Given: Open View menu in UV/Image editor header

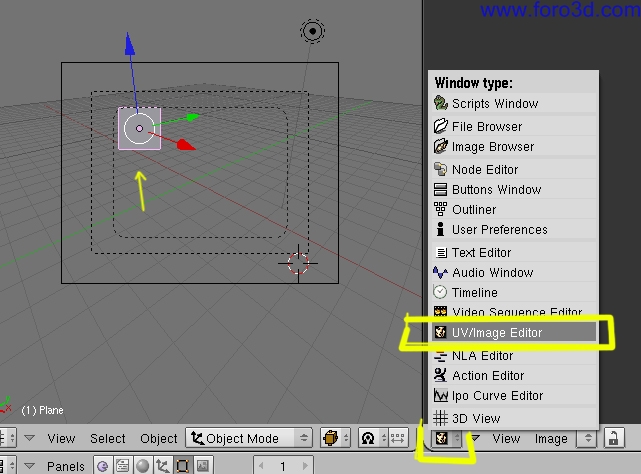Looking at the screenshot, I should (x=506, y=438).
